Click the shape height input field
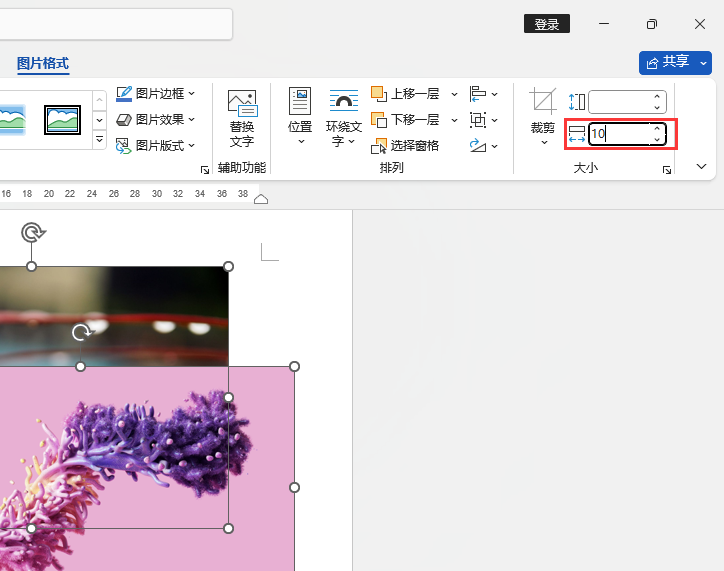 point(618,102)
